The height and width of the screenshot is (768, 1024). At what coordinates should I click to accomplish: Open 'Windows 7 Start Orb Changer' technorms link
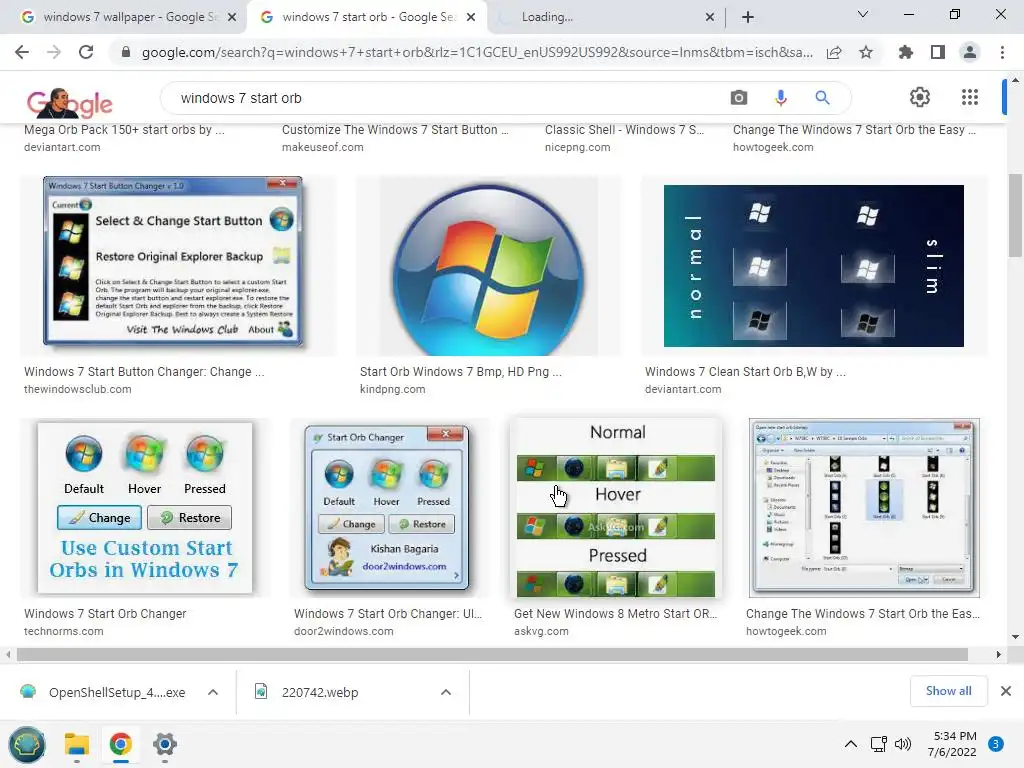tap(105, 614)
